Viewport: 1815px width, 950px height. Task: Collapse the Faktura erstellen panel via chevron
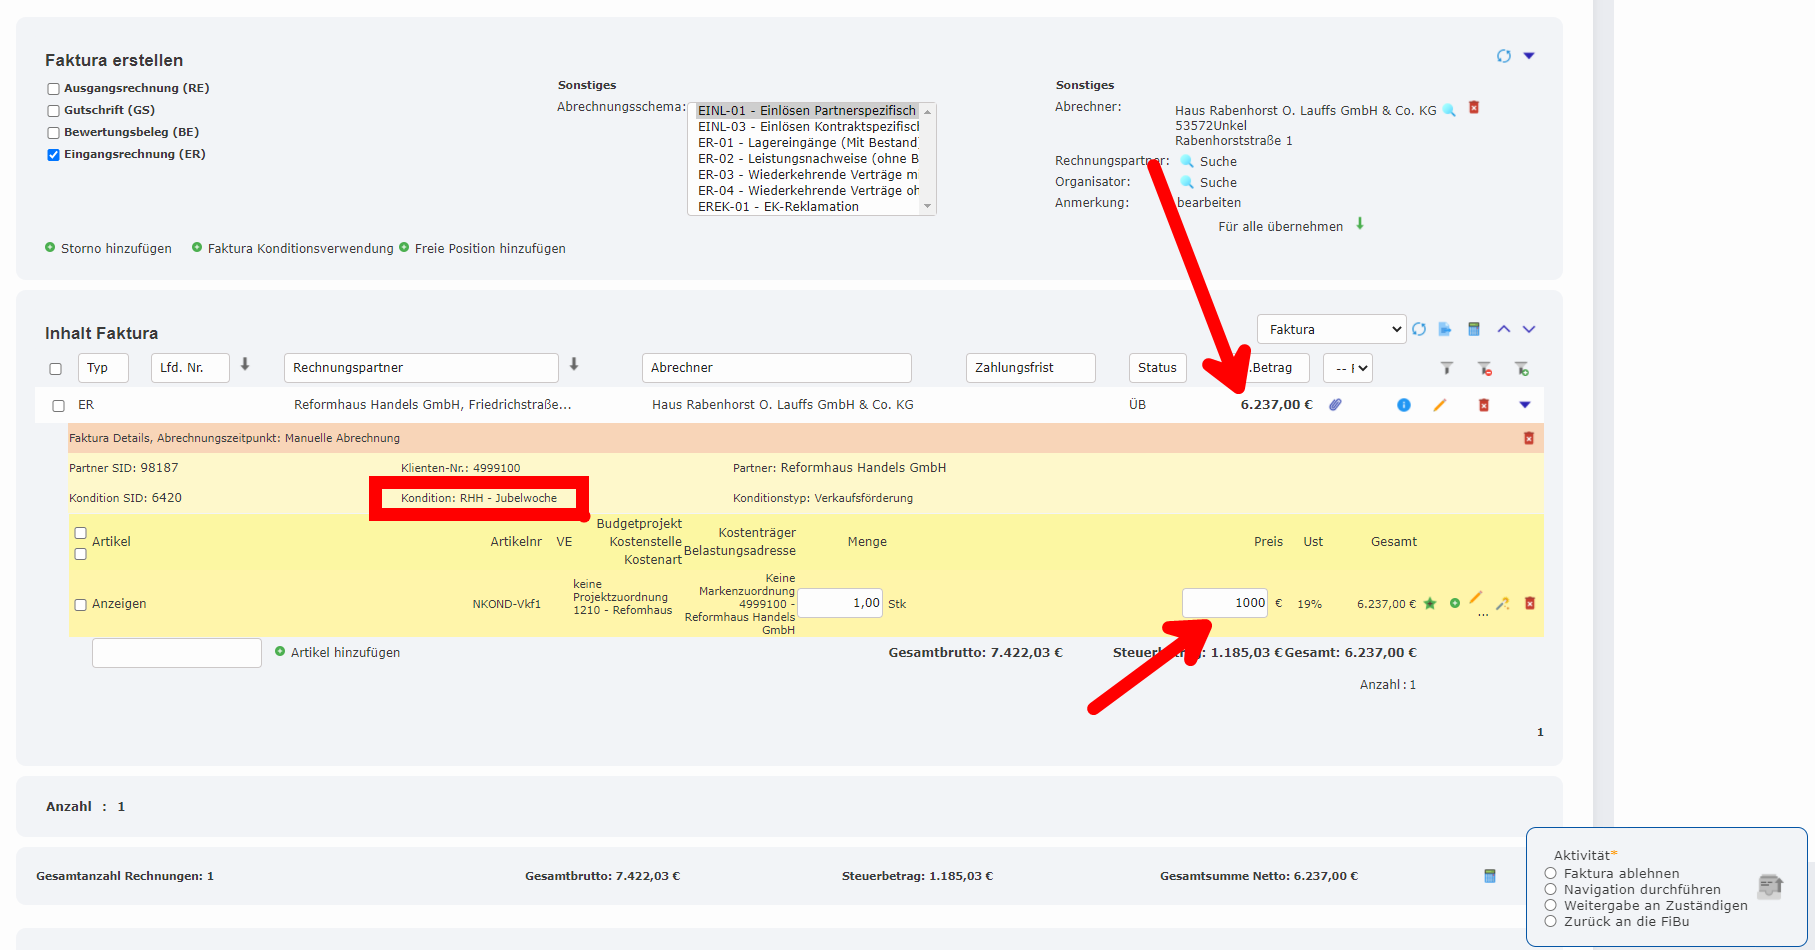1528,56
